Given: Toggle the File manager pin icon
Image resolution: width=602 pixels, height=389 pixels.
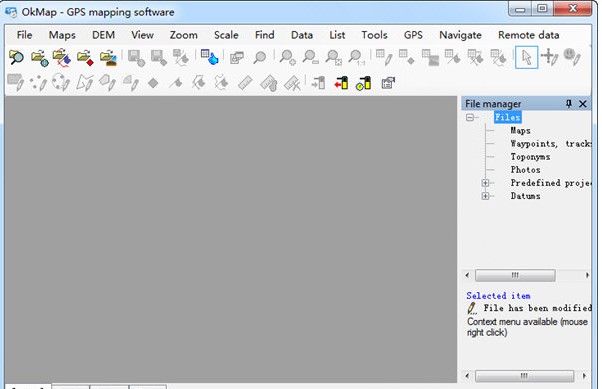Looking at the screenshot, I should pos(569,103).
